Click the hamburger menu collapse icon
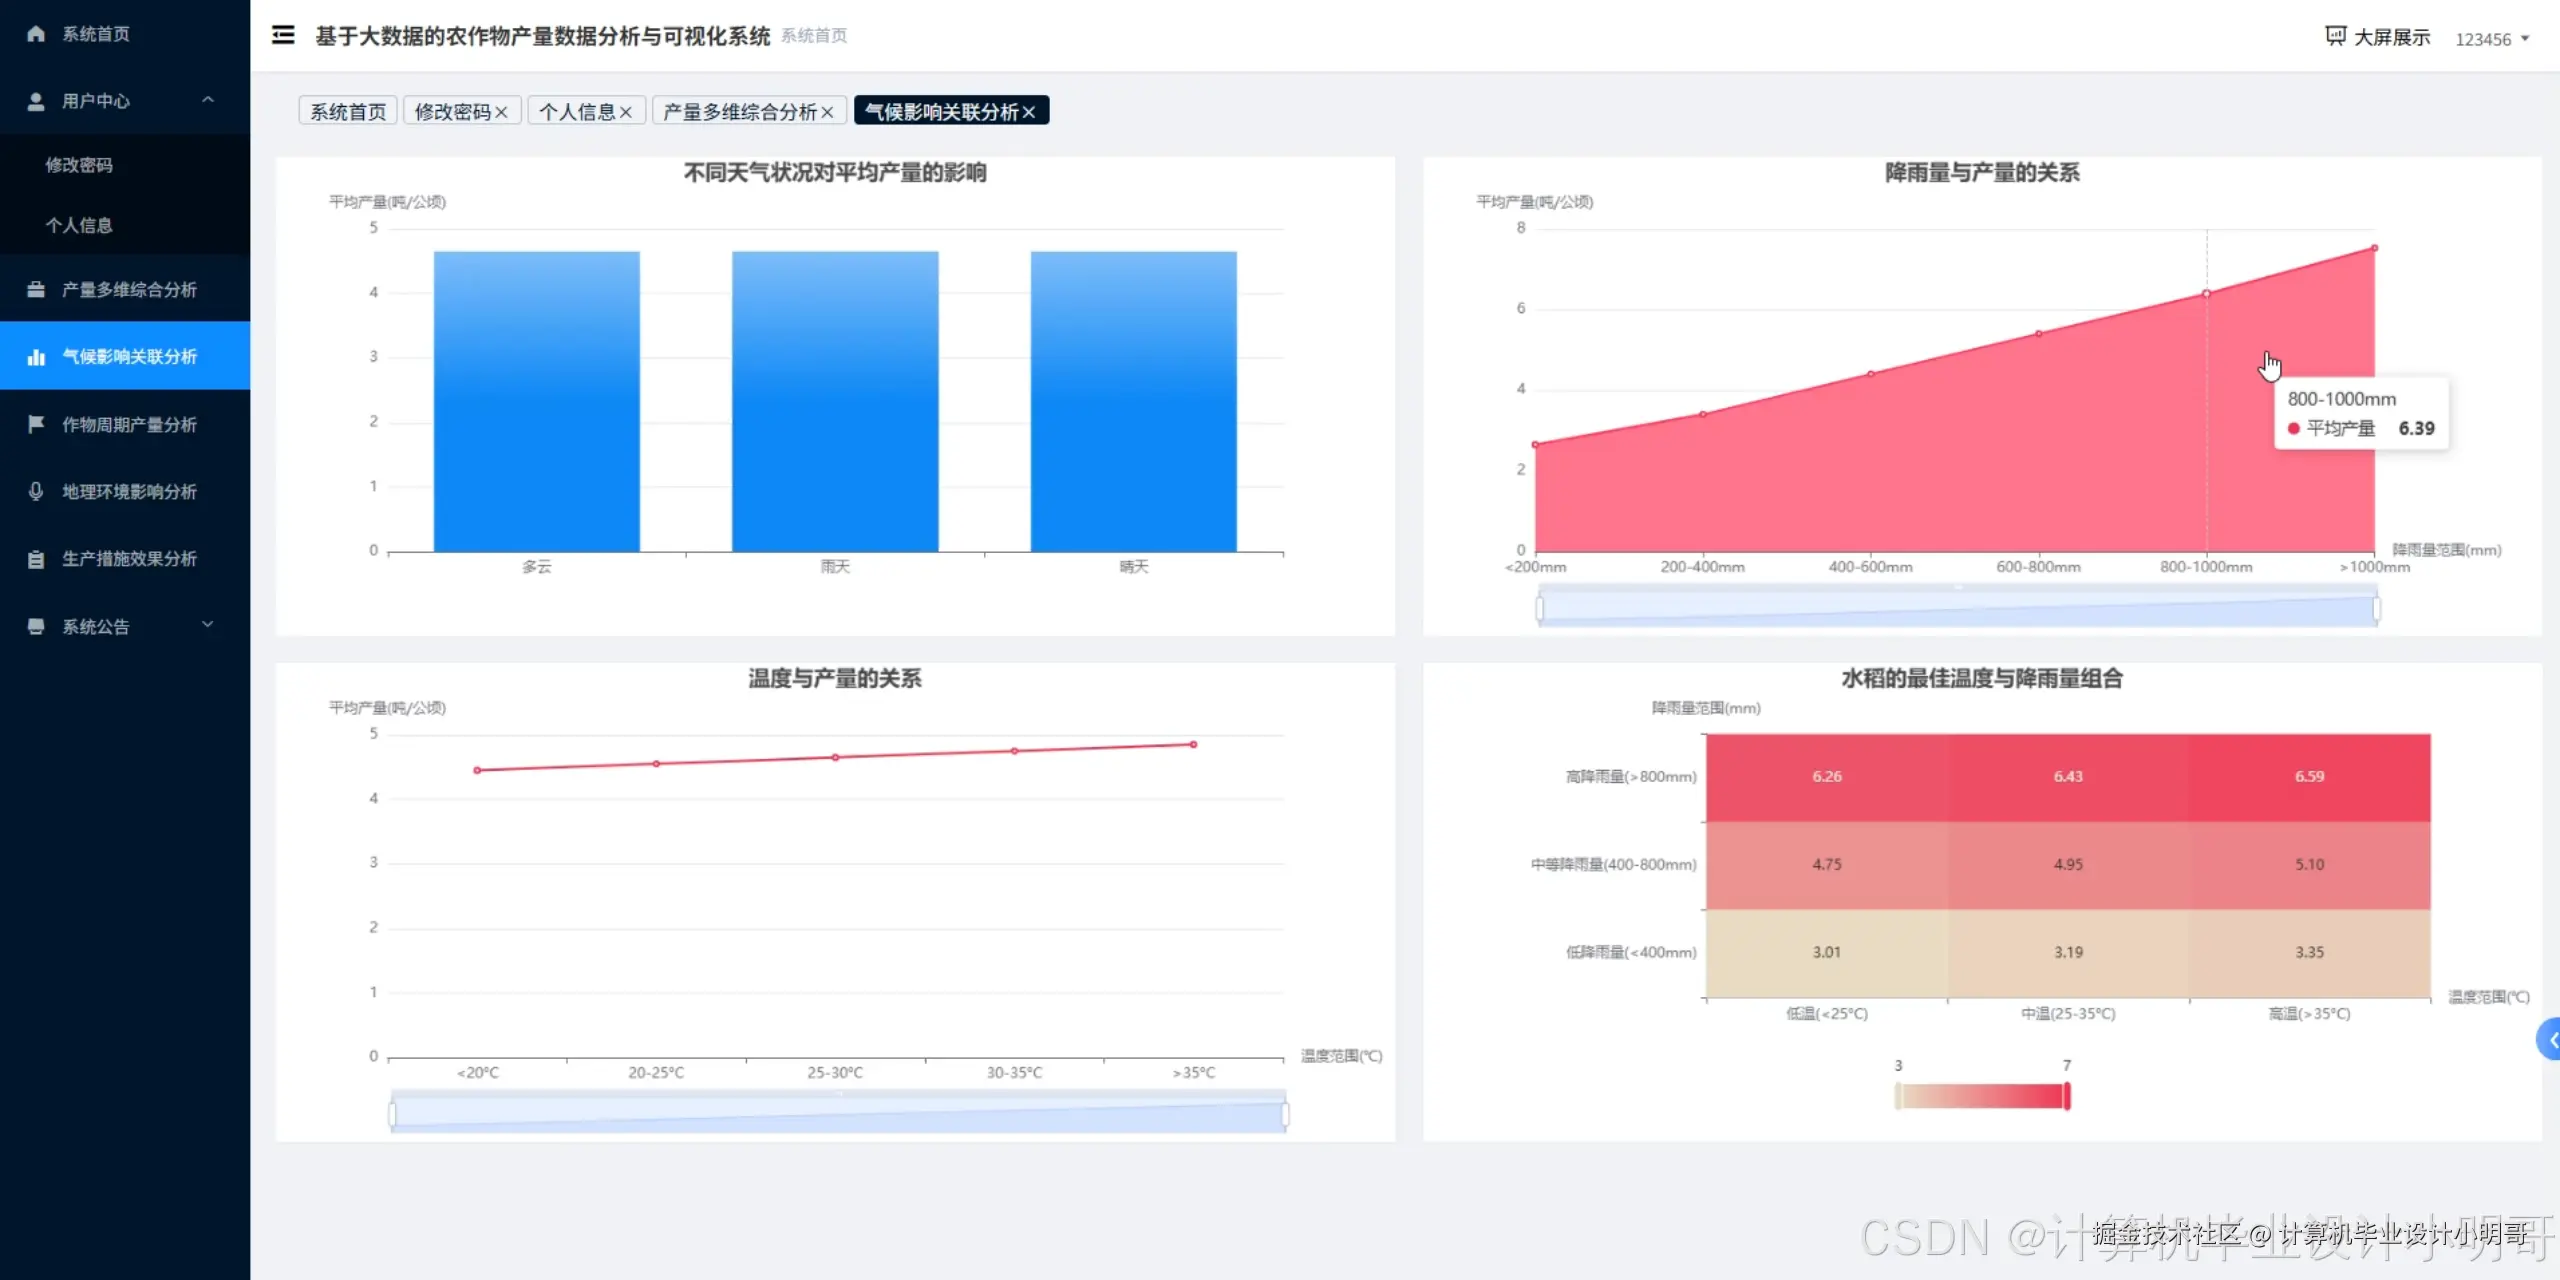 pos(283,35)
